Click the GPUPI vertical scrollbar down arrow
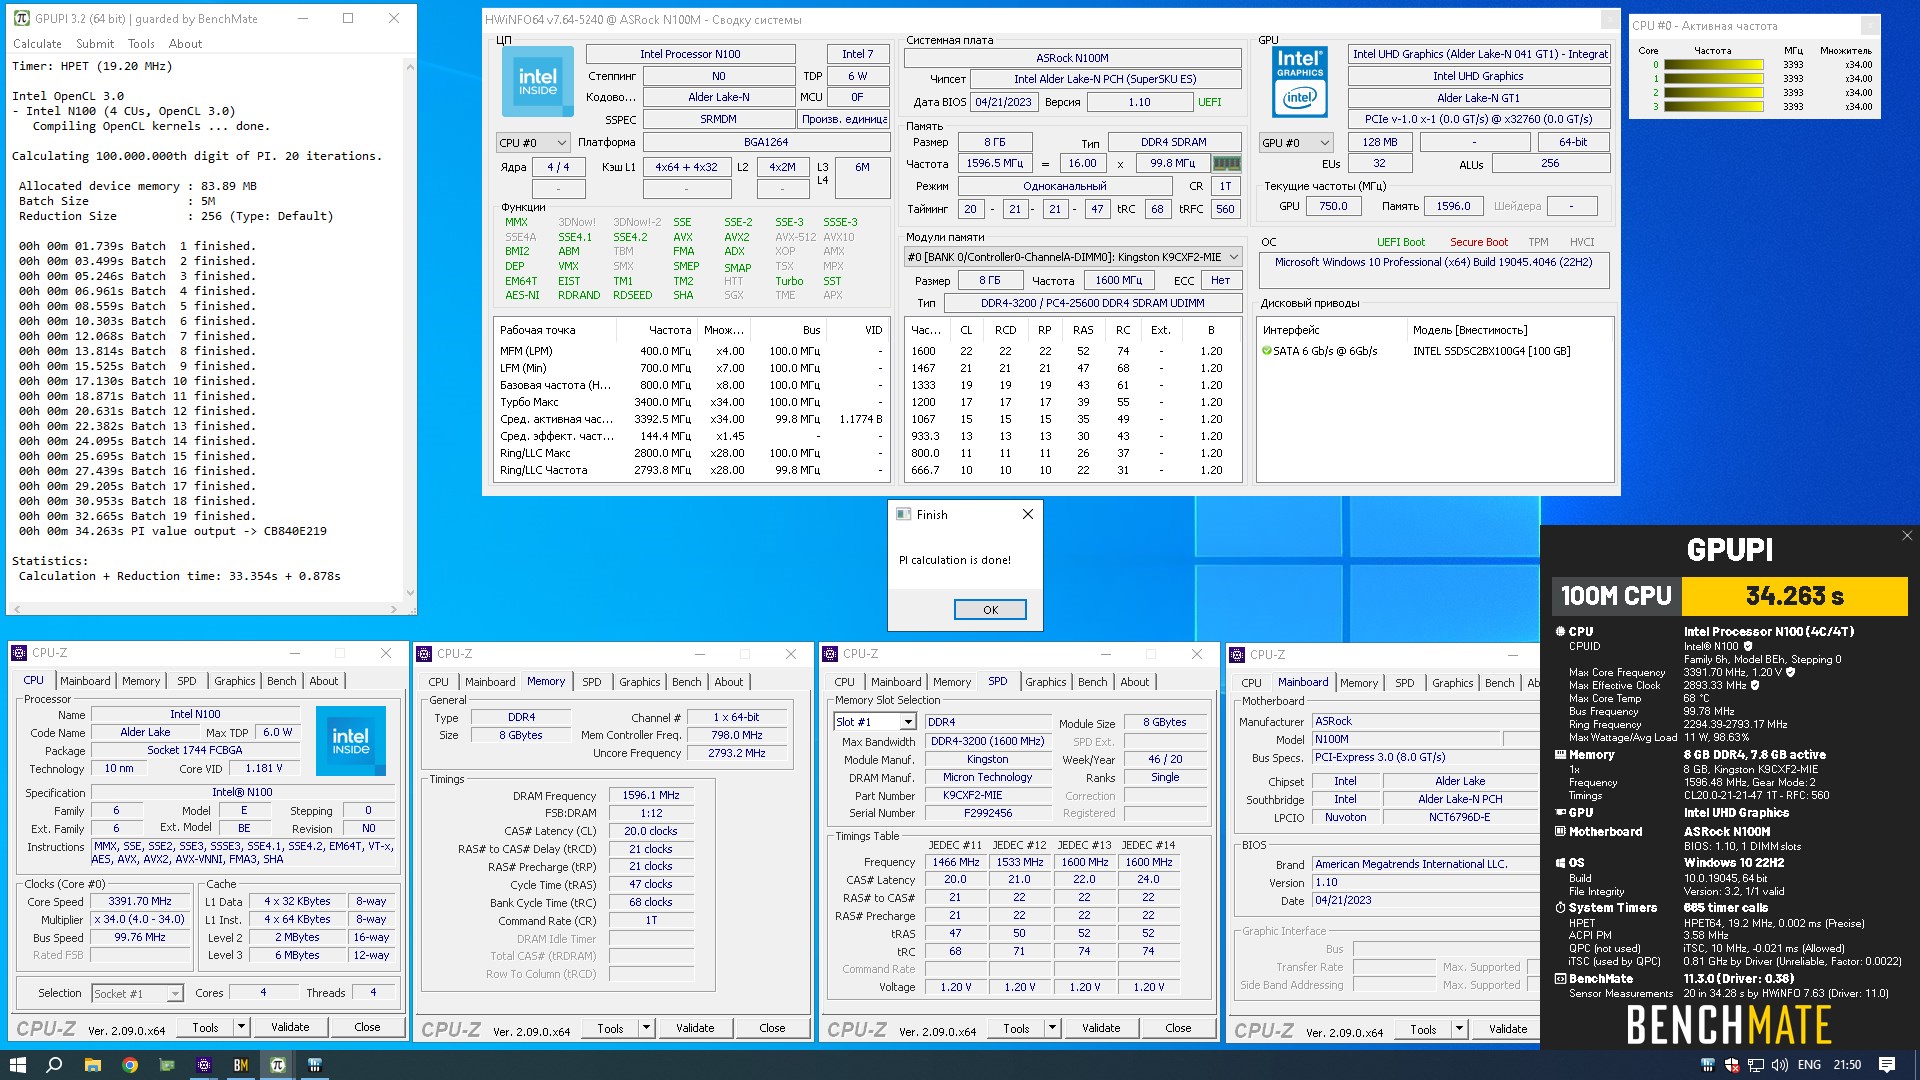 pos(410,593)
